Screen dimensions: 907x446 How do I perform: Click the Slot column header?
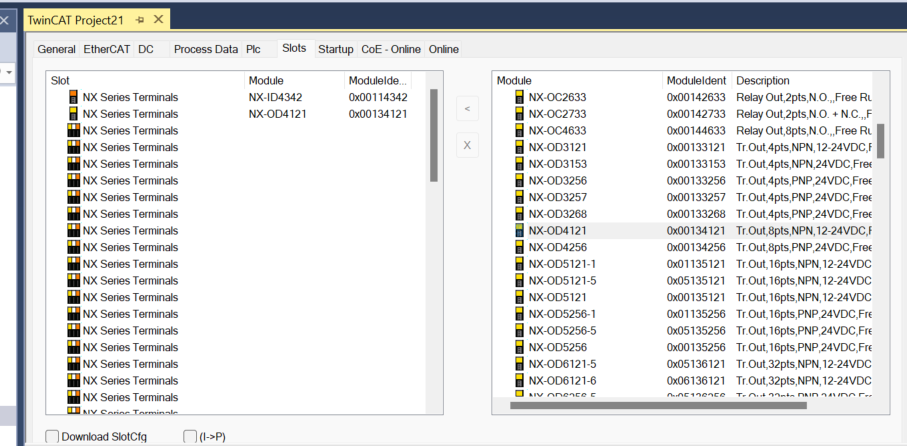point(145,80)
